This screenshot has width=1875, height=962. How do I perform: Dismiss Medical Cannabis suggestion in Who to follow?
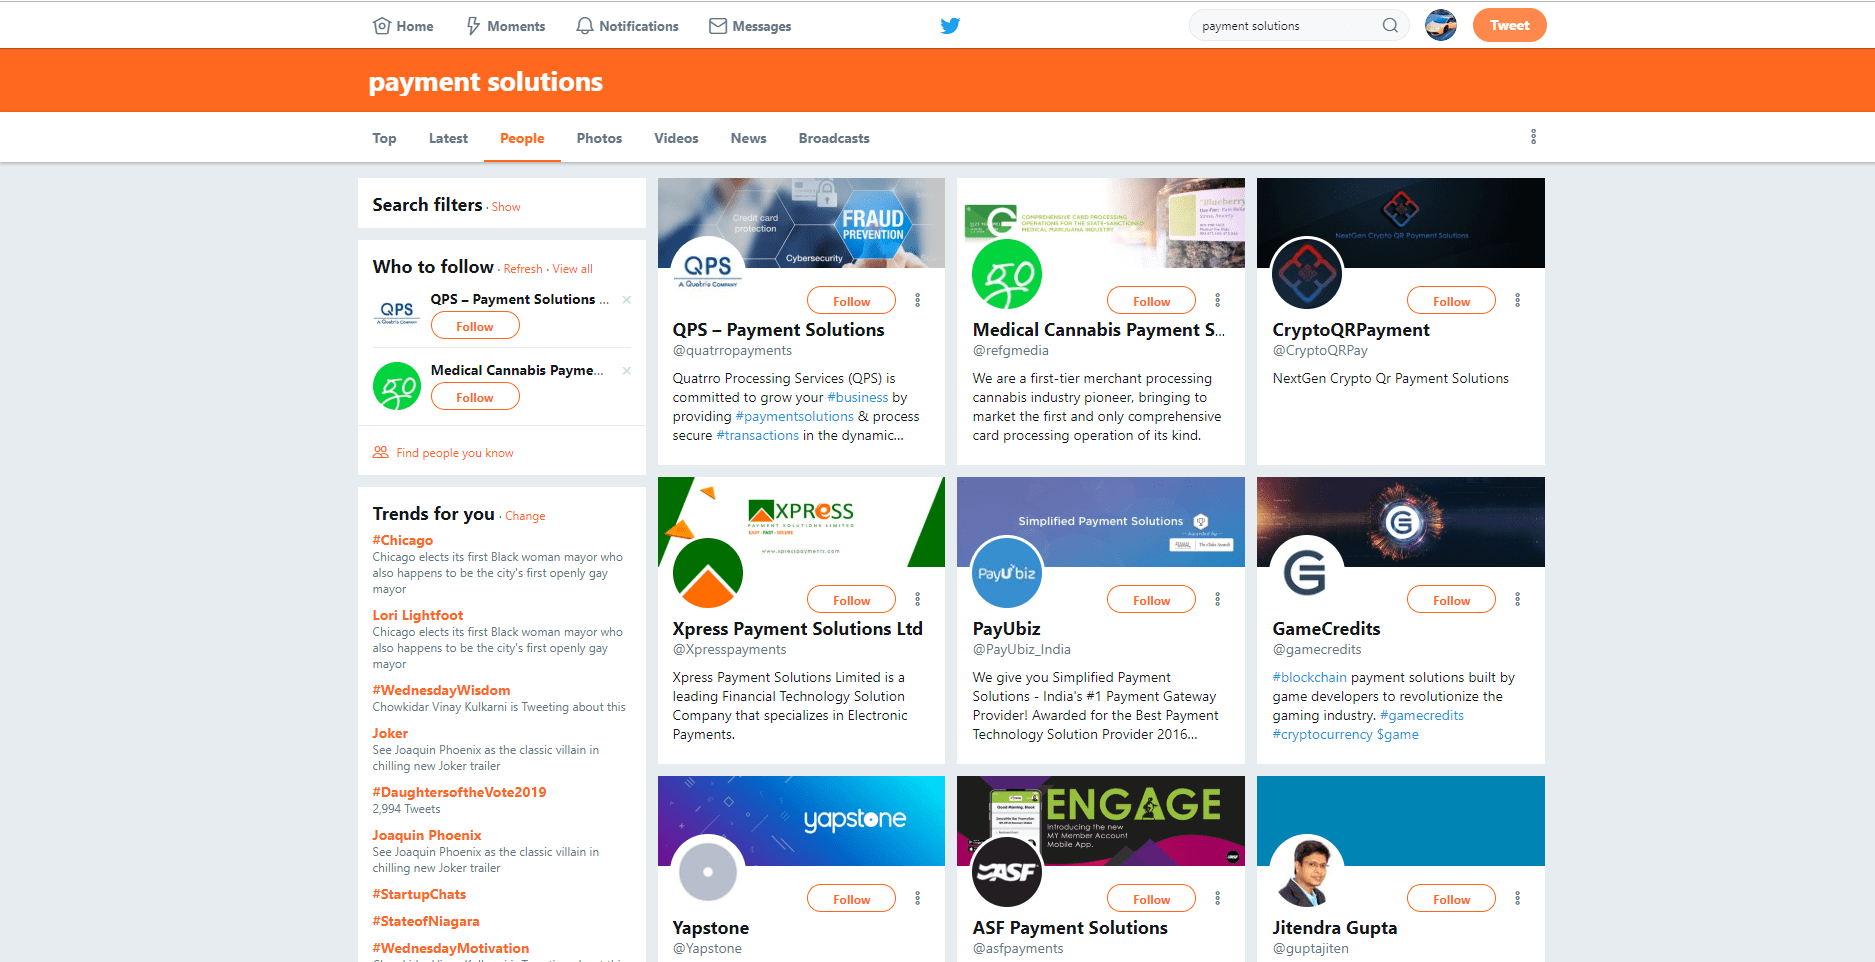click(627, 371)
